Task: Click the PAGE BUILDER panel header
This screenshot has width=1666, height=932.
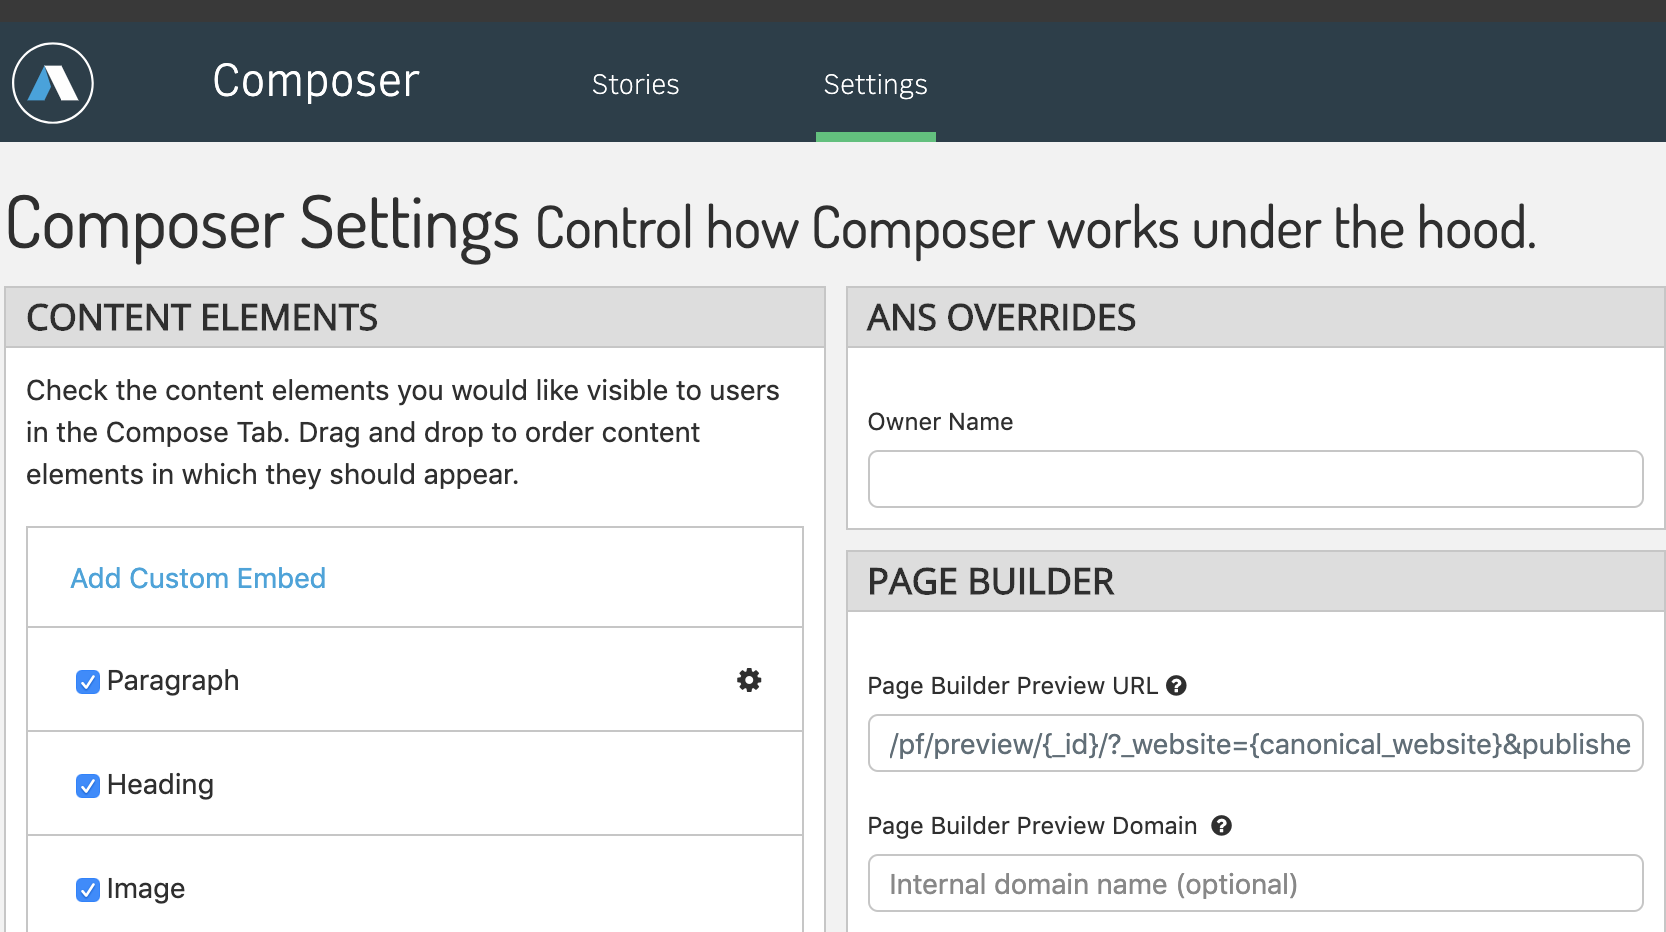Action: pos(1256,582)
